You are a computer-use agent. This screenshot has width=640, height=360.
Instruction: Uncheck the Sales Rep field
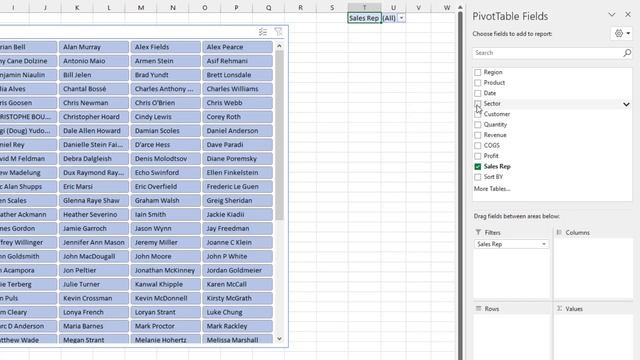[478, 167]
